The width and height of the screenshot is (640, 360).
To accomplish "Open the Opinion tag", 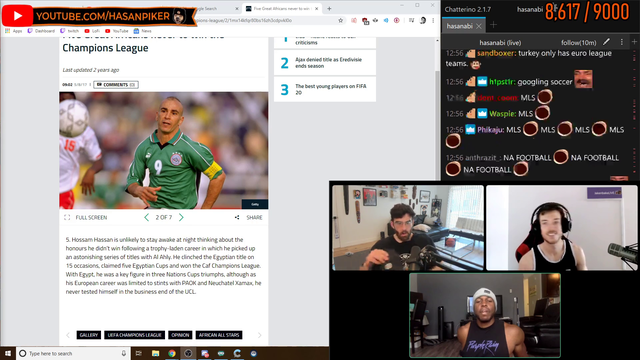I will 180,335.
